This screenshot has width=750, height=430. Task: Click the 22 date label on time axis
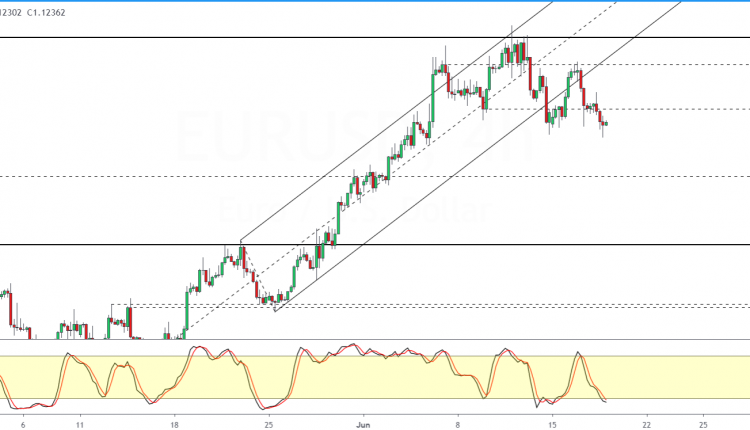[x=647, y=425]
